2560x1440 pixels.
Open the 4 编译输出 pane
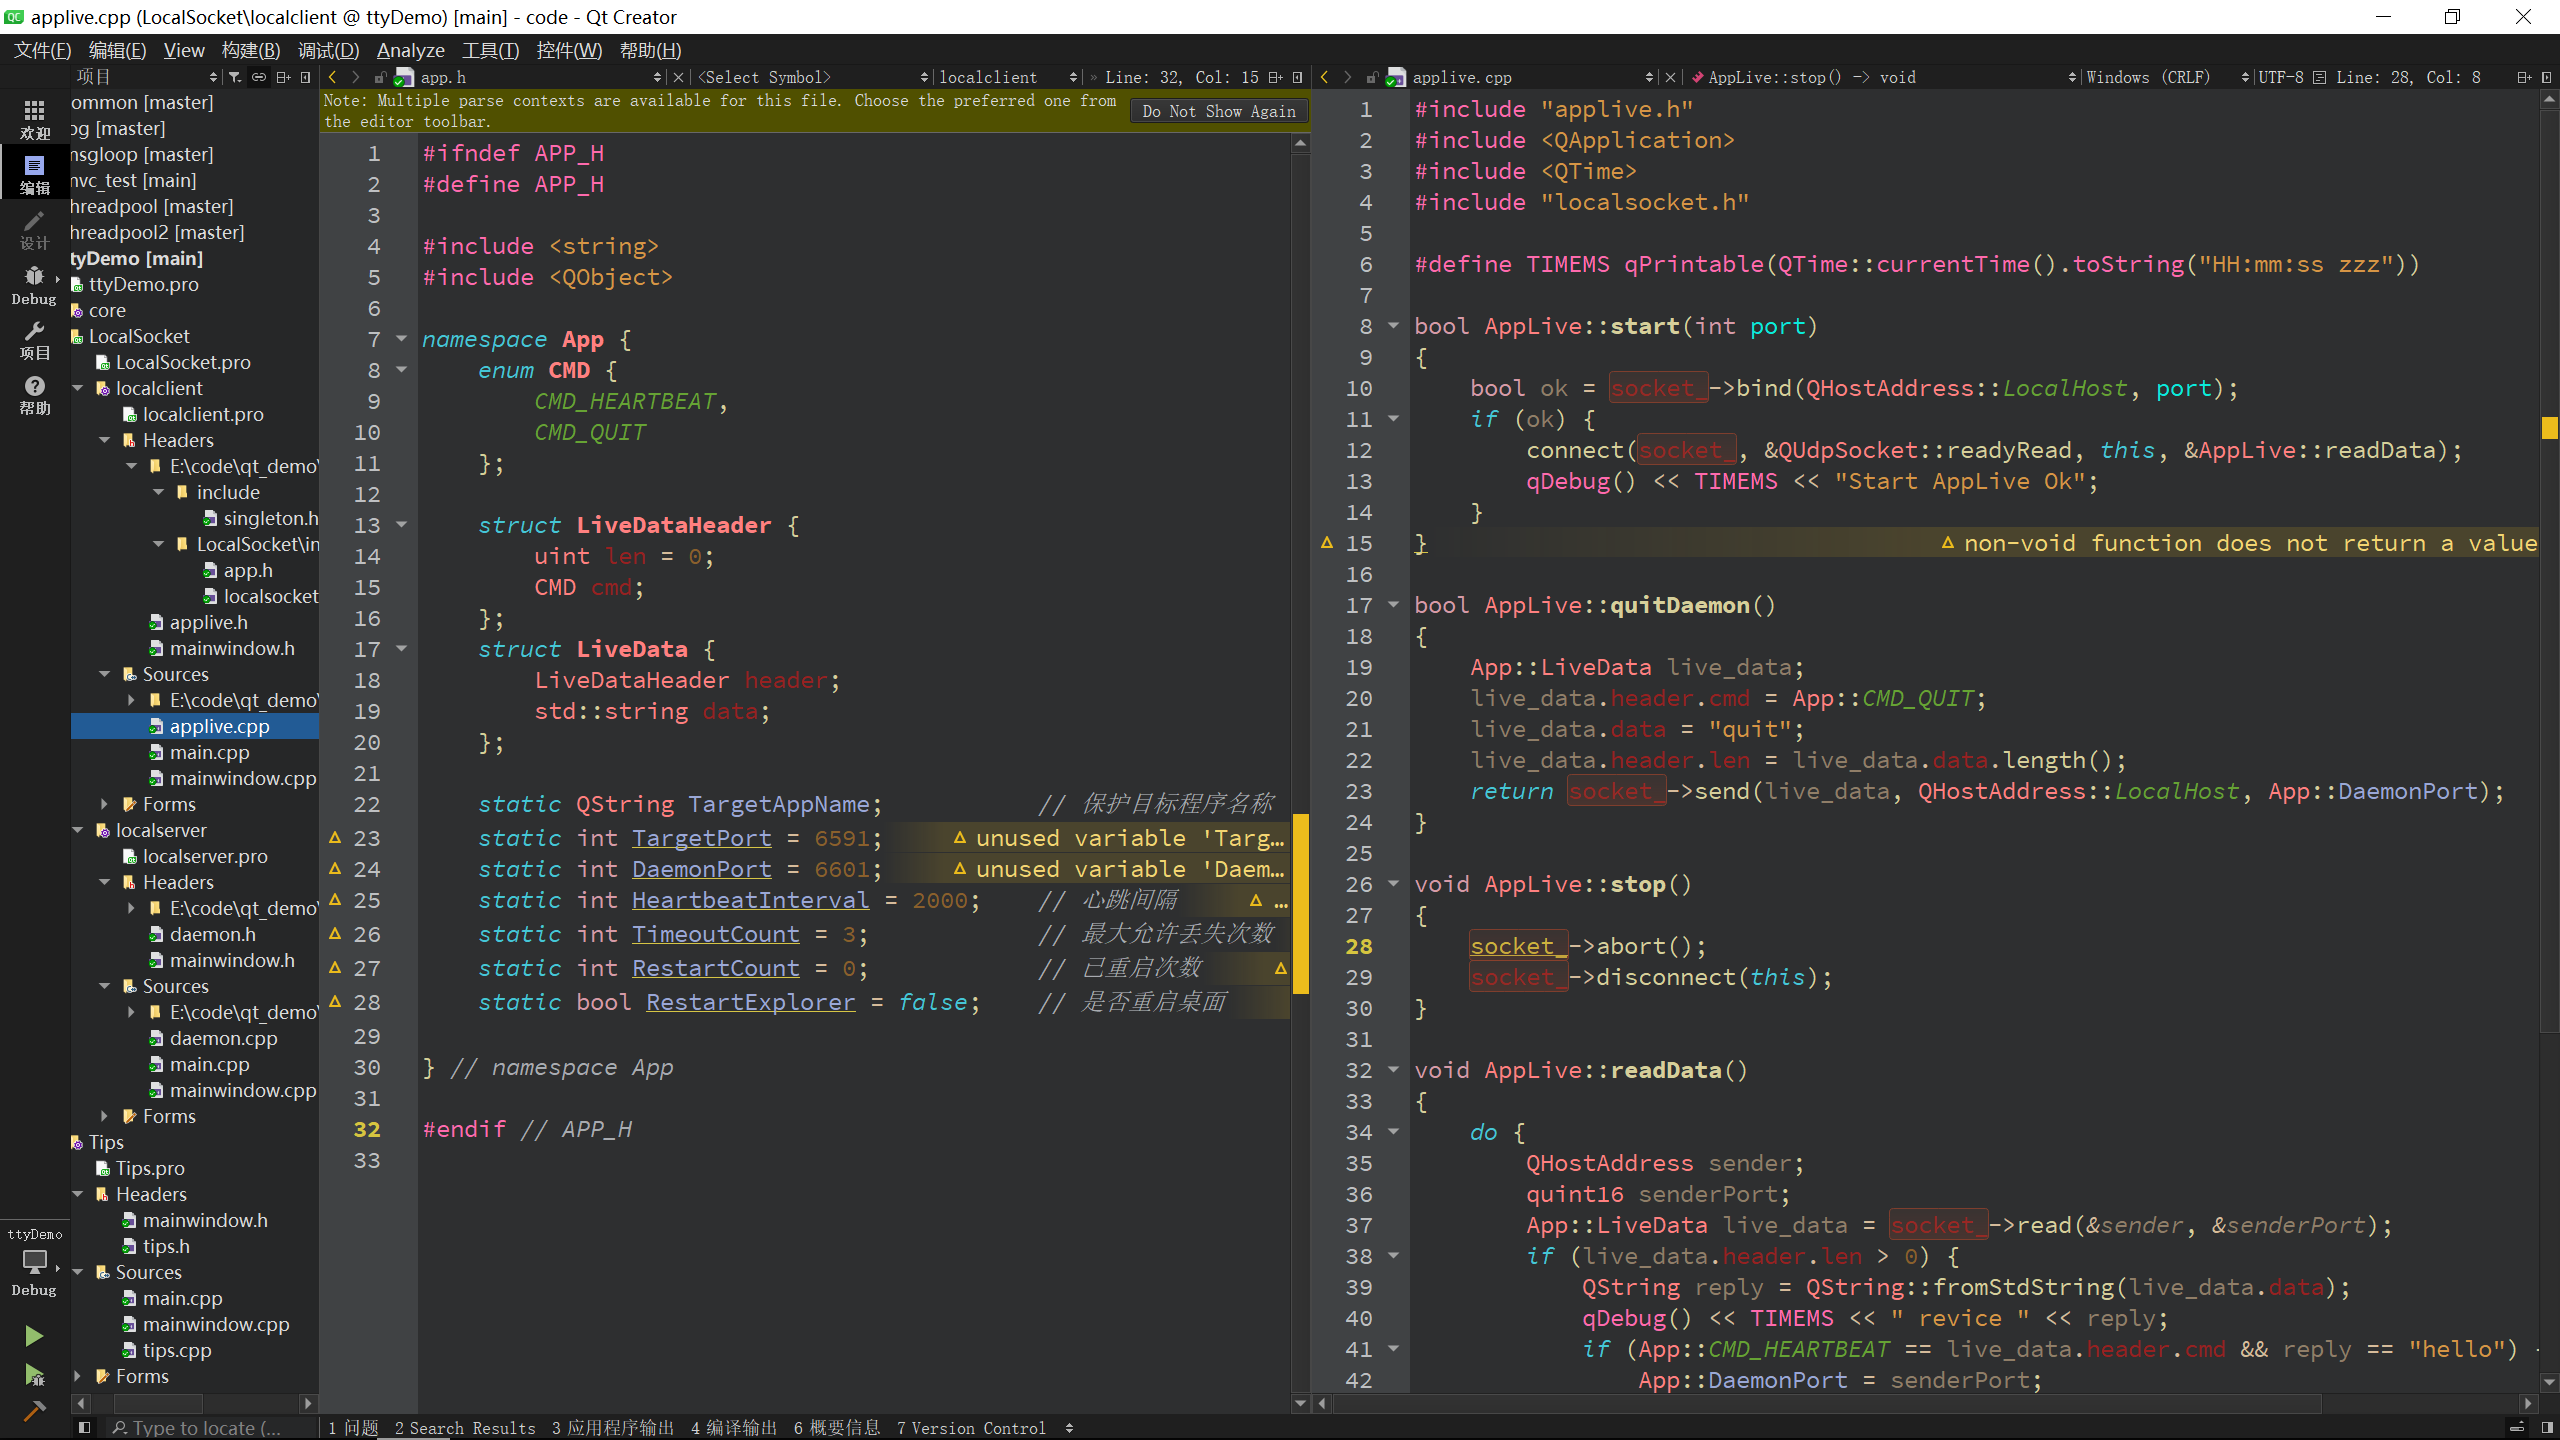coord(734,1428)
